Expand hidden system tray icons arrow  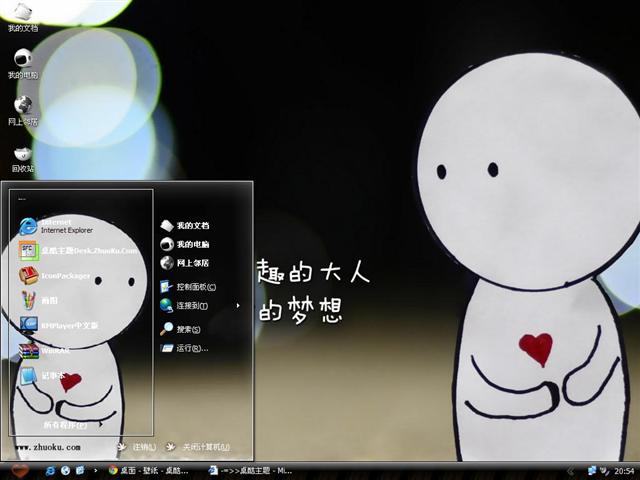click(571, 471)
